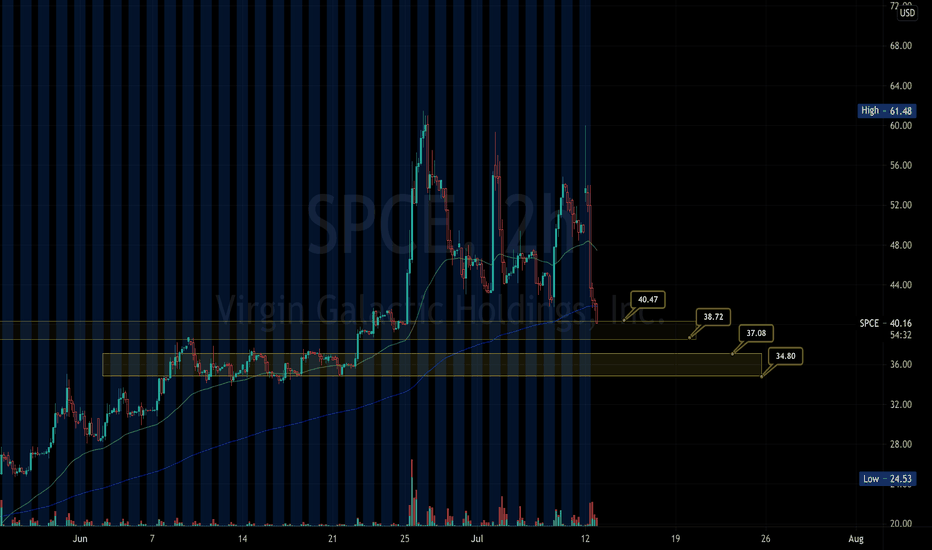Select the 37.08 price callout
The height and width of the screenshot is (550, 932).
pyautogui.click(x=756, y=333)
